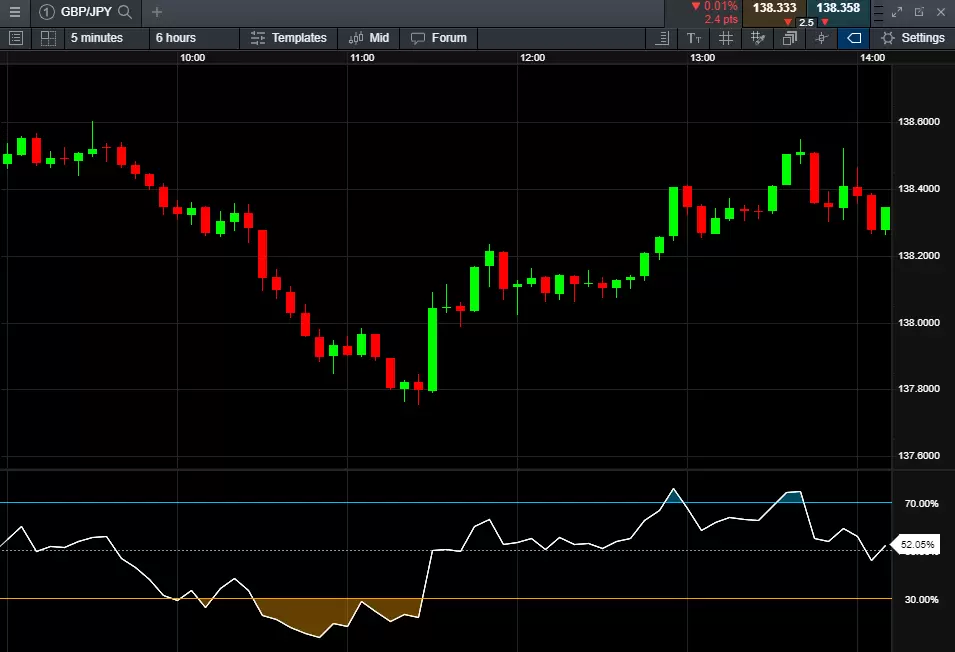Viewport: 955px width, 652px height.
Task: Open the chart list view icon
Action: point(15,38)
